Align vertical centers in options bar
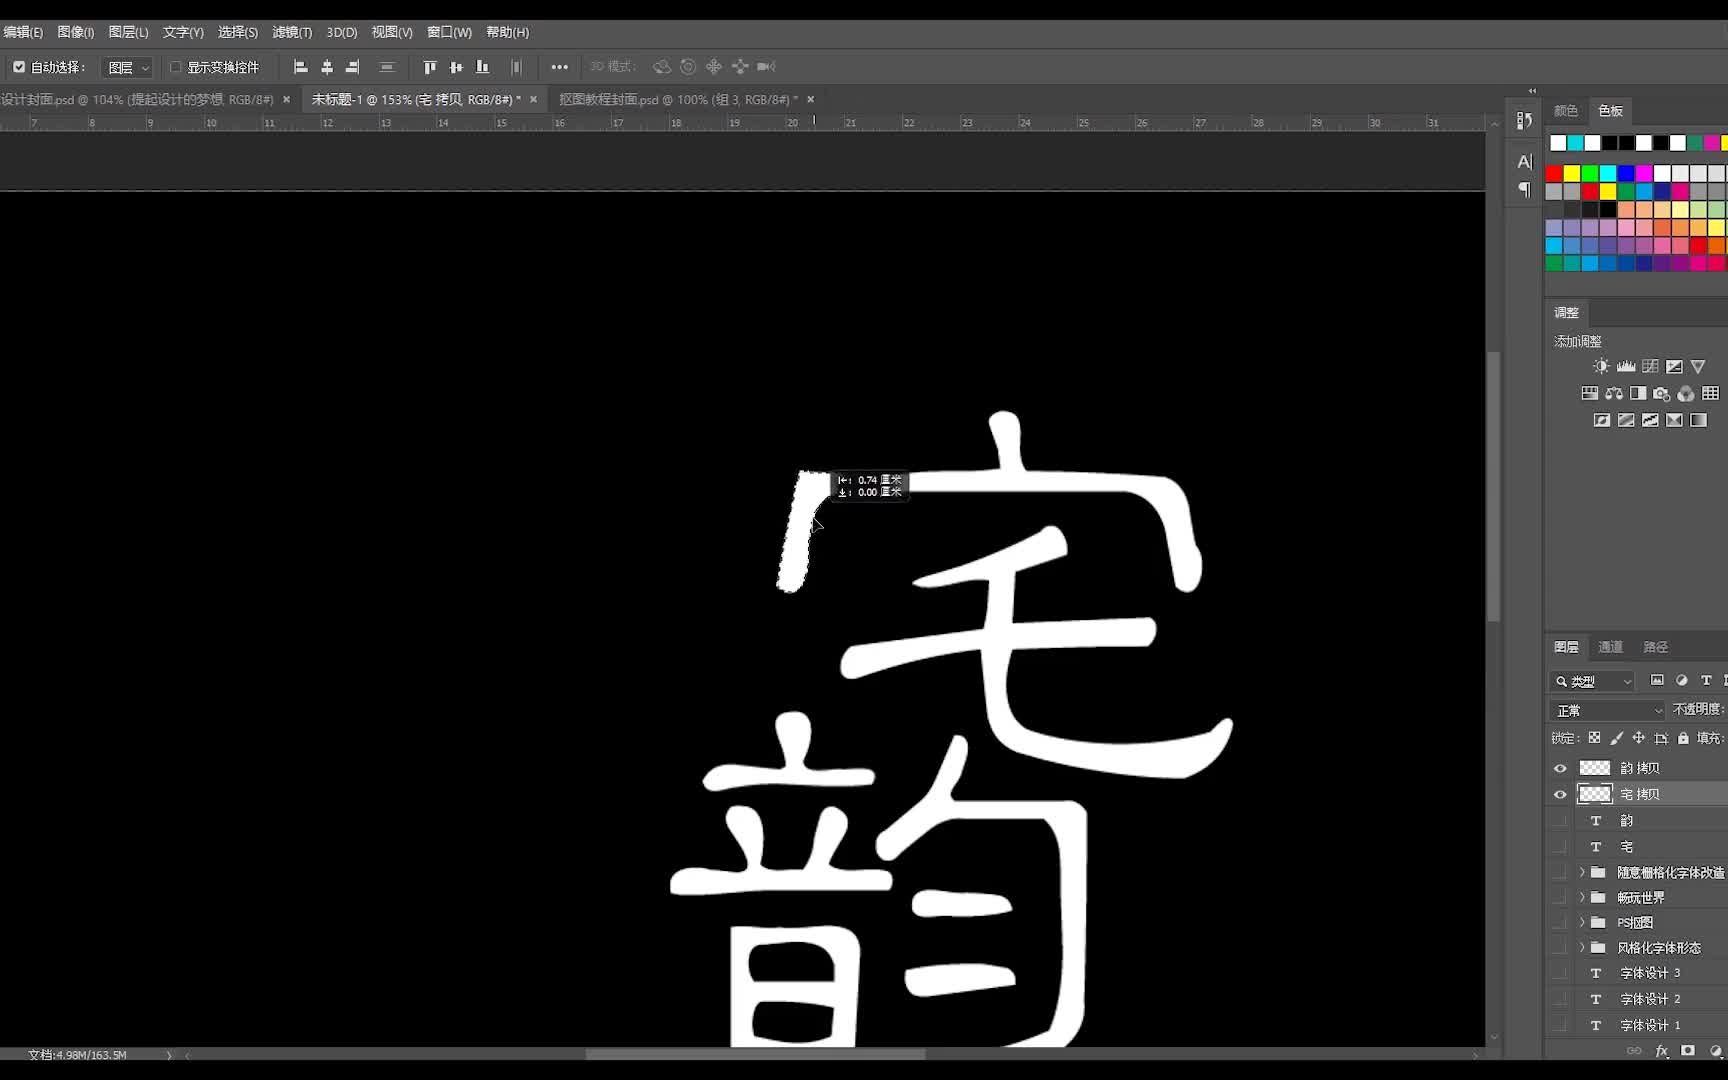The height and width of the screenshot is (1080, 1728). (456, 67)
